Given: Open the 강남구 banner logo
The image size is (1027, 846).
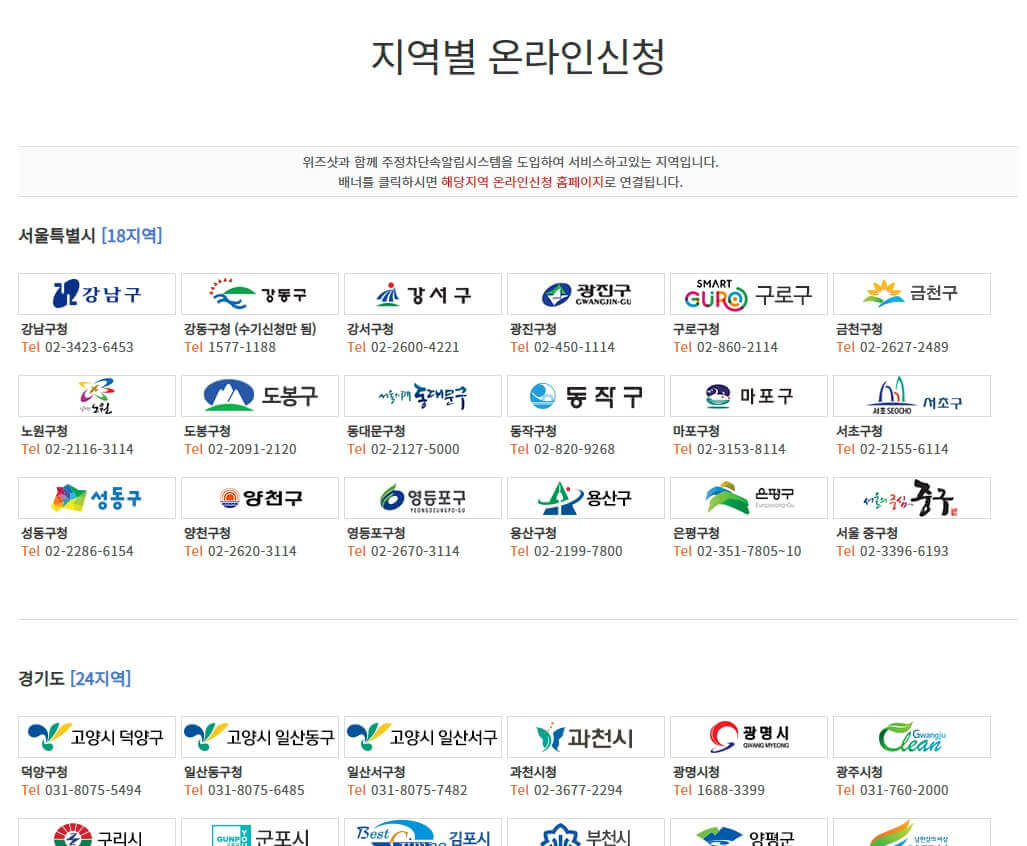Looking at the screenshot, I should coord(96,293).
